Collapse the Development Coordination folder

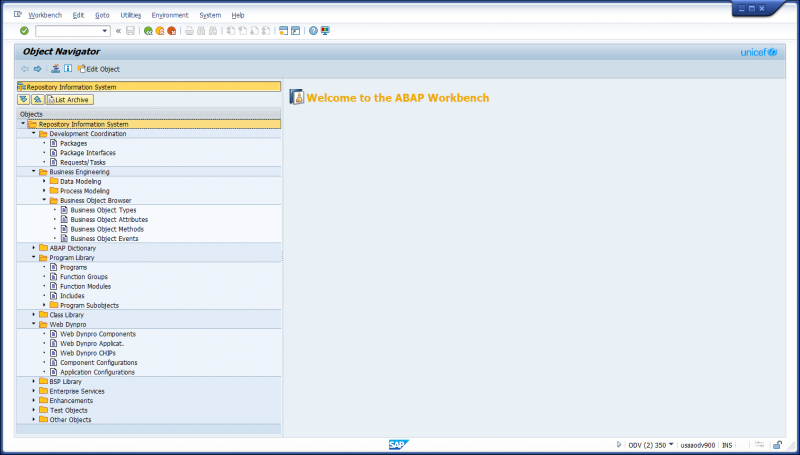pyautogui.click(x=33, y=133)
